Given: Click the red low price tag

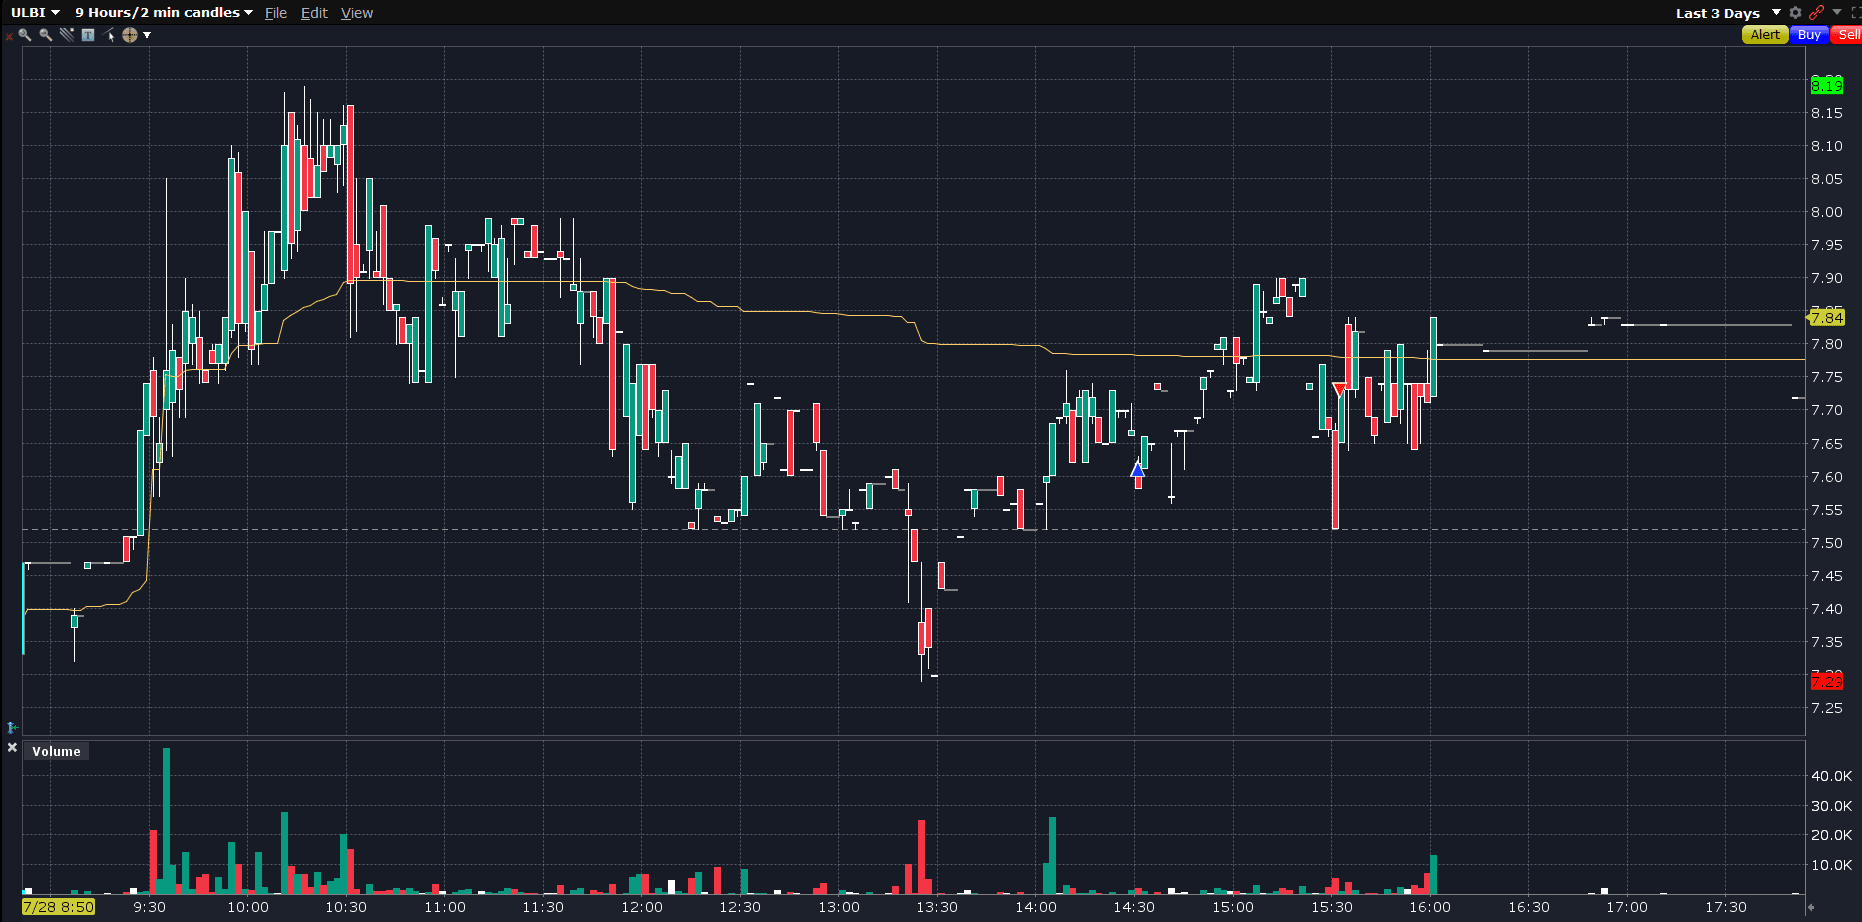Looking at the screenshot, I should click(x=1826, y=682).
